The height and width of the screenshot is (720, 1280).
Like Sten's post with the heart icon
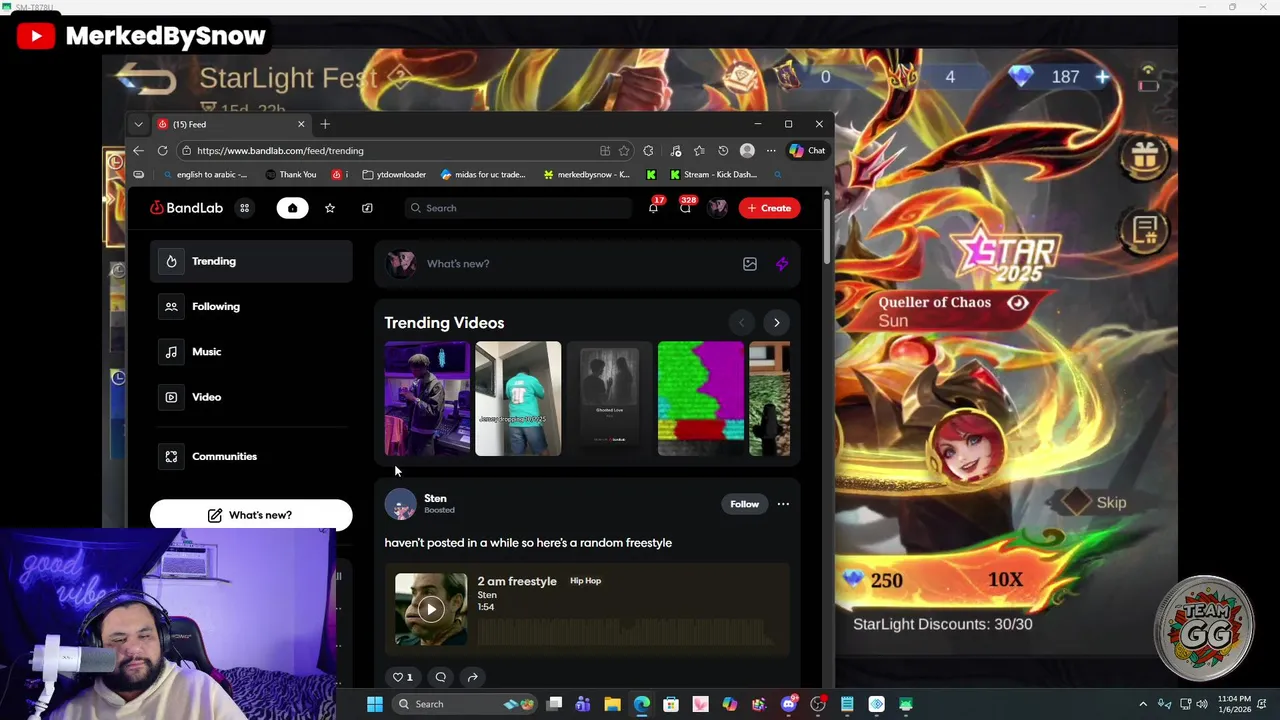pyautogui.click(x=398, y=677)
